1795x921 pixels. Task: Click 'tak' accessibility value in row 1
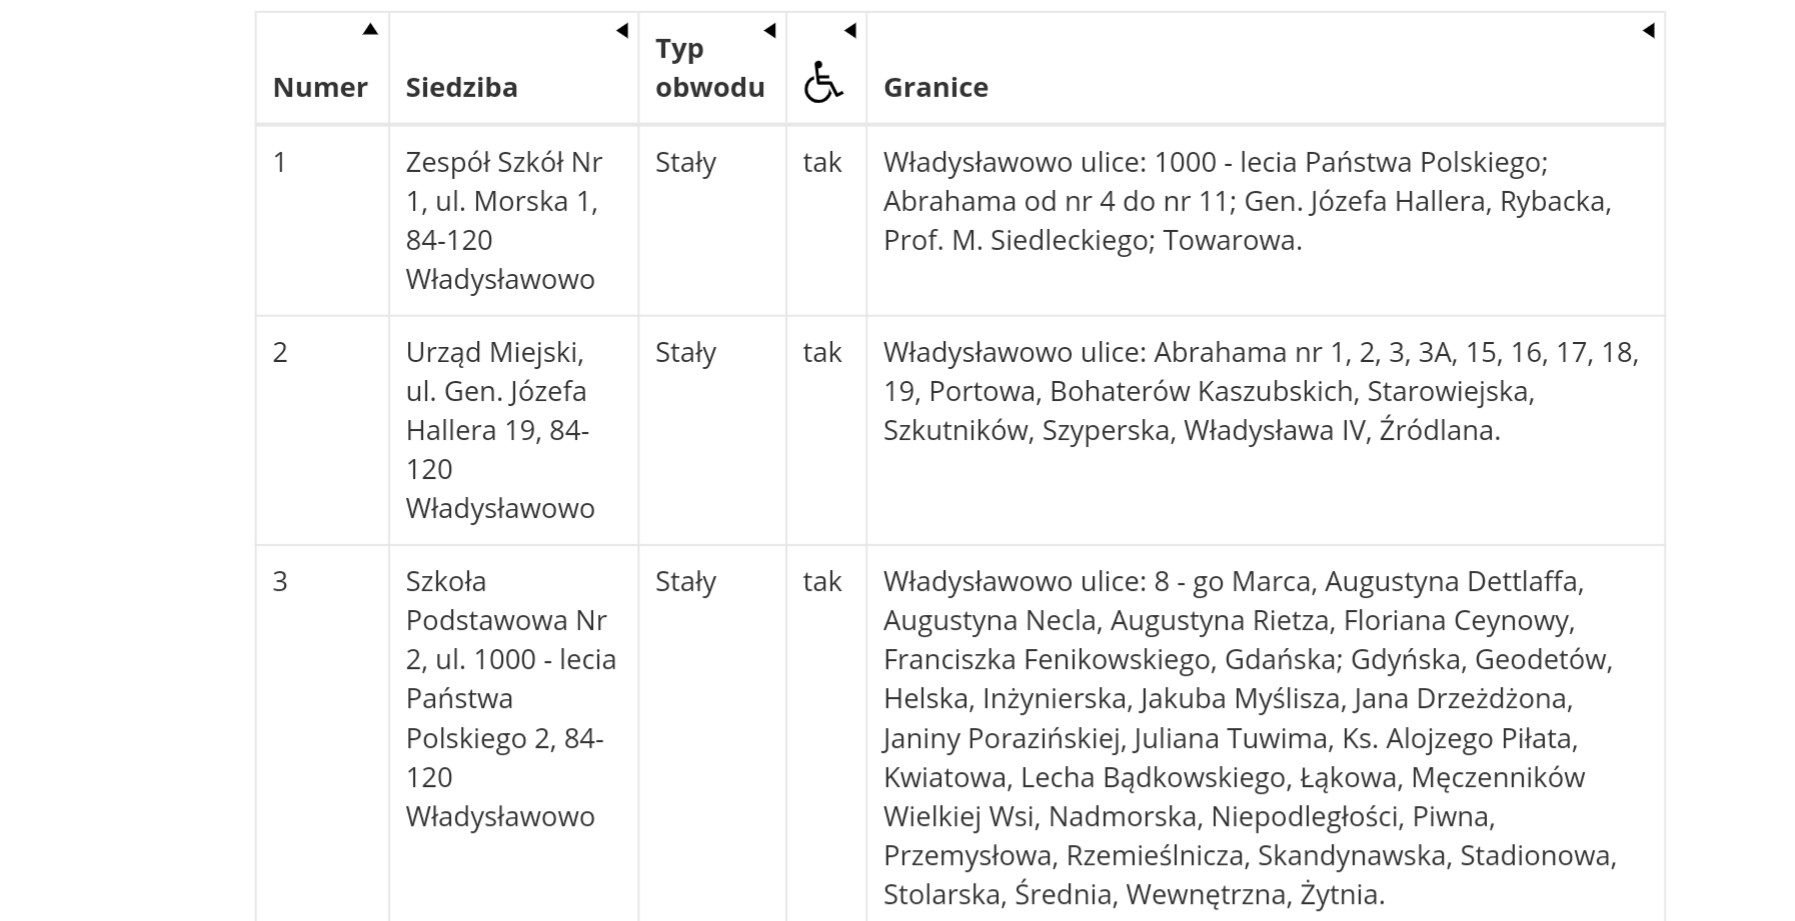click(822, 162)
